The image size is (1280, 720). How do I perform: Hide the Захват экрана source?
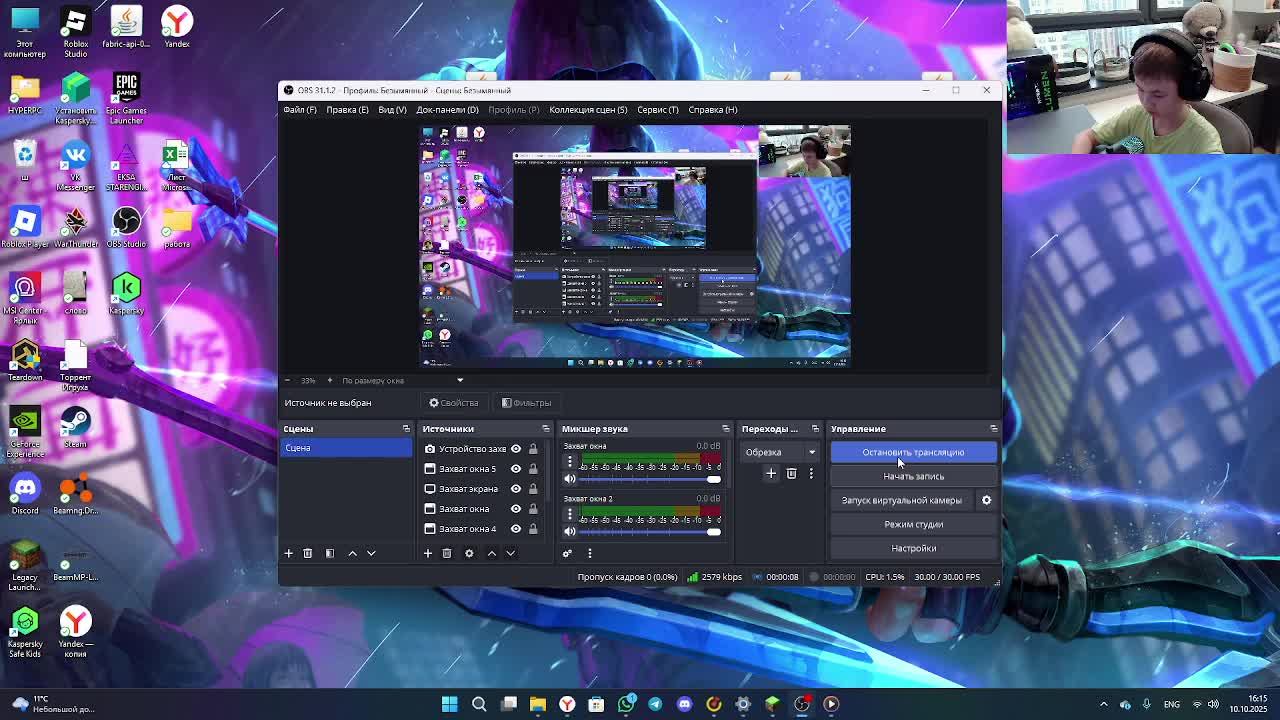pyautogui.click(x=516, y=489)
